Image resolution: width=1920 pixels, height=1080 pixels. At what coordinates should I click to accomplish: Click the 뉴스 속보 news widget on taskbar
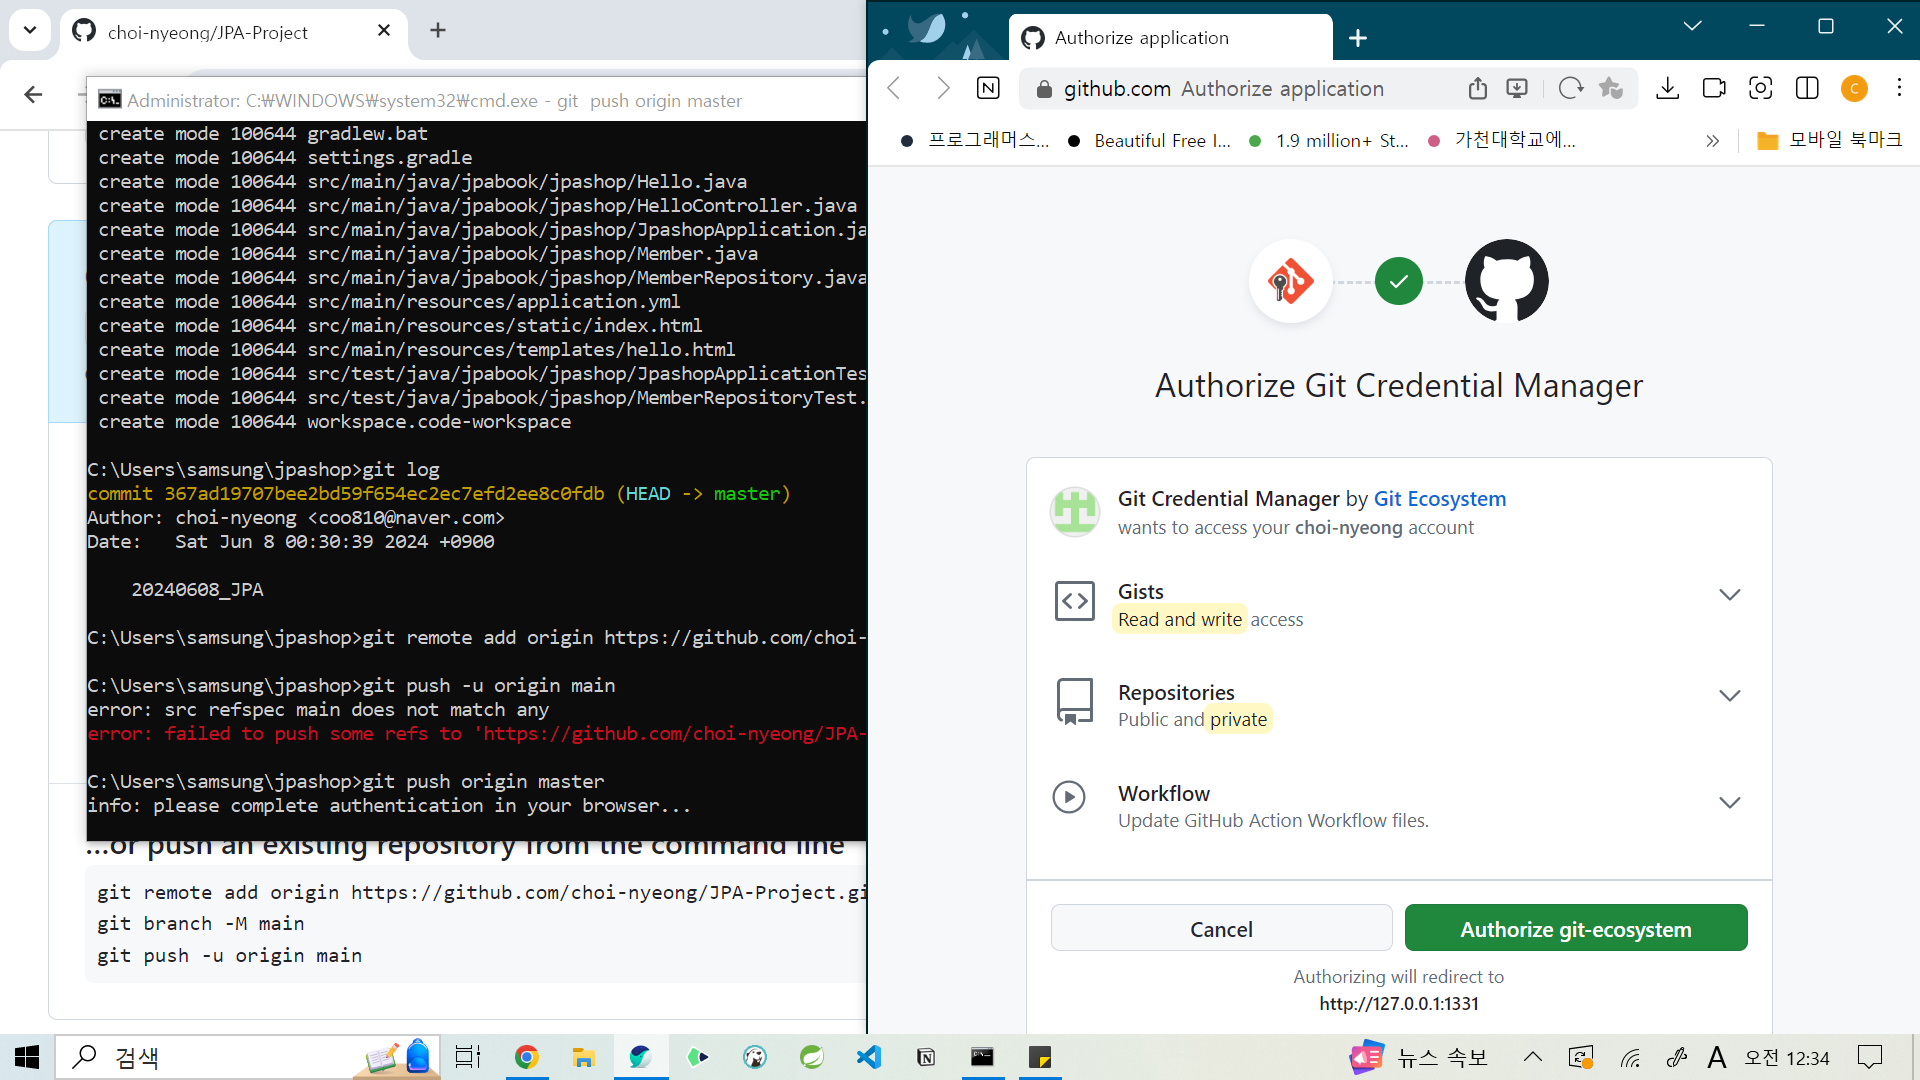pyautogui.click(x=1418, y=1057)
